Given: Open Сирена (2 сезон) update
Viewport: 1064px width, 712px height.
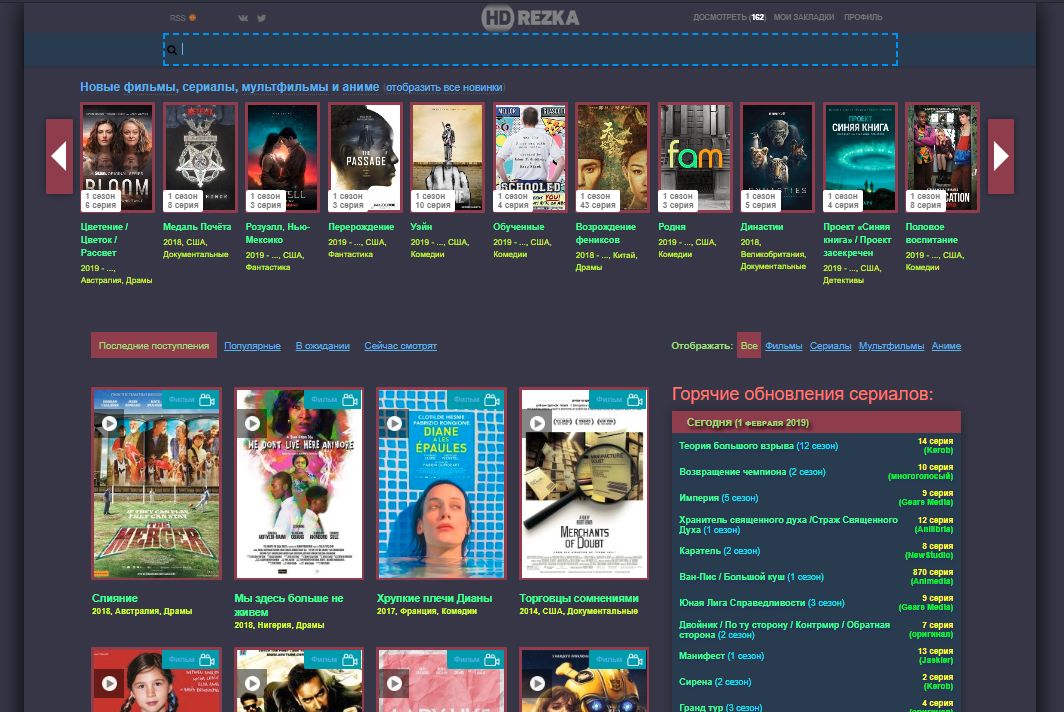Looking at the screenshot, I should click(x=715, y=681).
